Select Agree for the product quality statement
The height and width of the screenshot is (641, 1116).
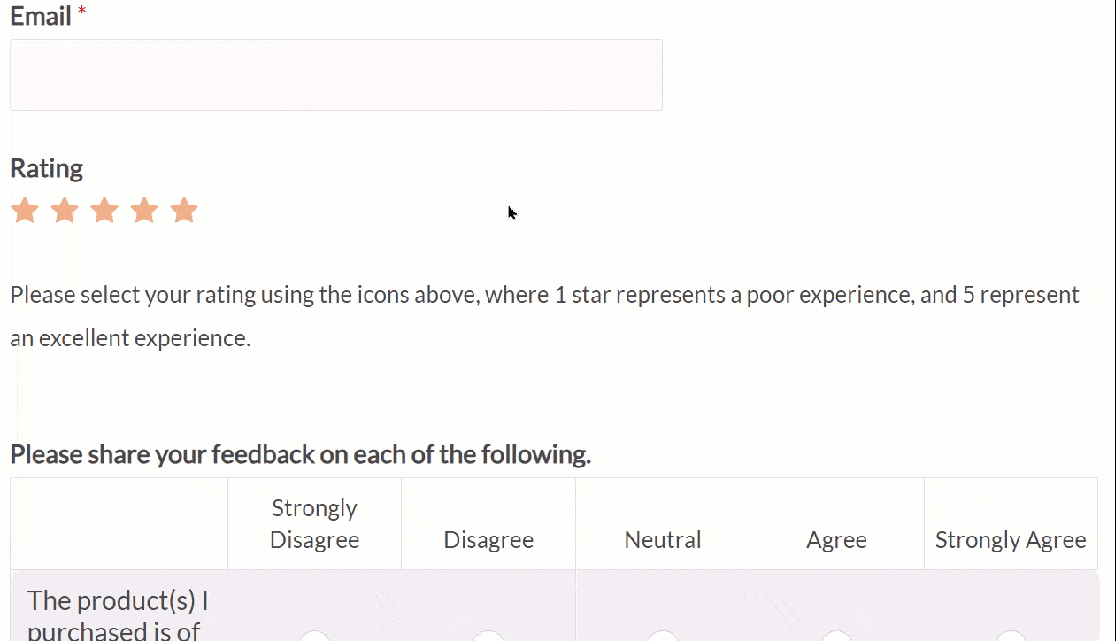(x=836, y=637)
